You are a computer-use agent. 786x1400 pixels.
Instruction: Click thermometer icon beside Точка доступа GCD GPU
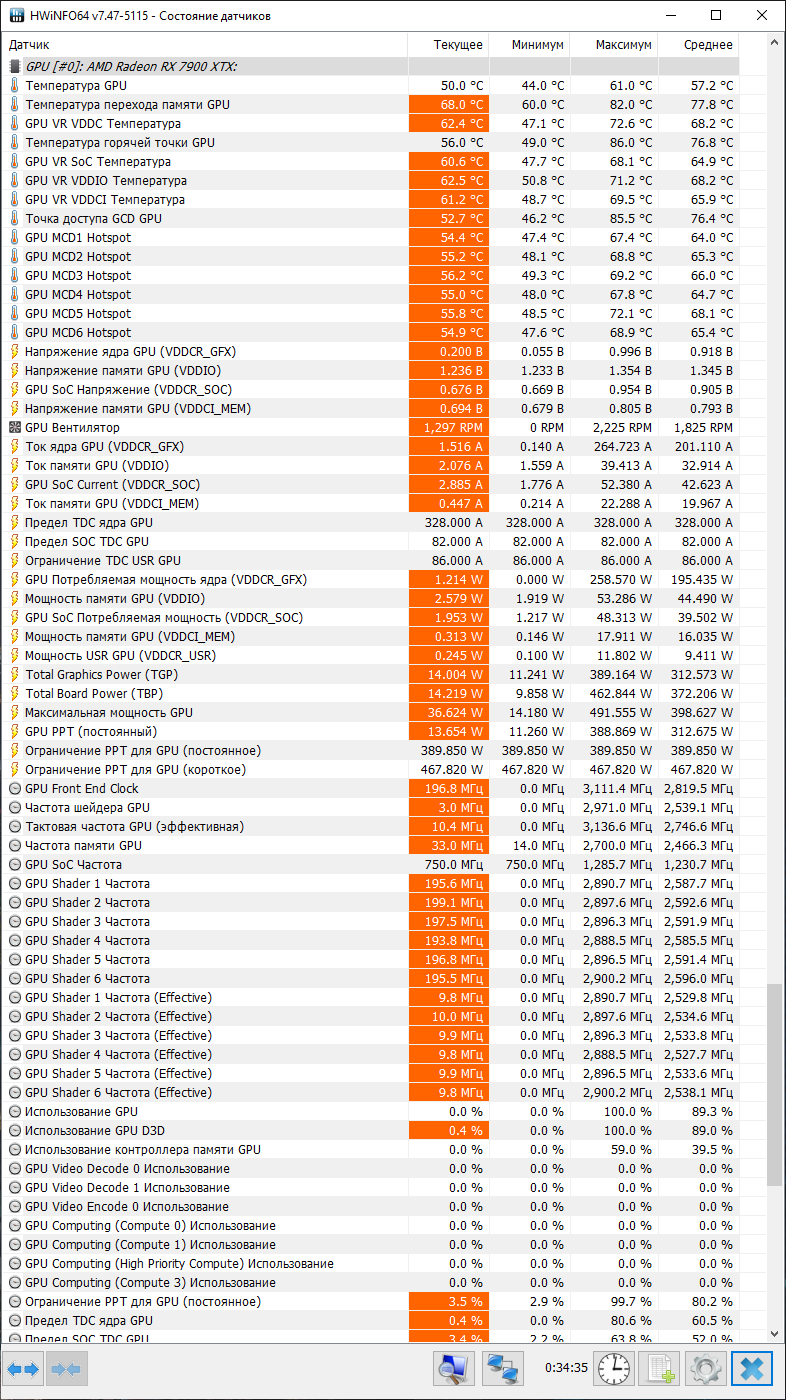pyautogui.click(x=15, y=219)
